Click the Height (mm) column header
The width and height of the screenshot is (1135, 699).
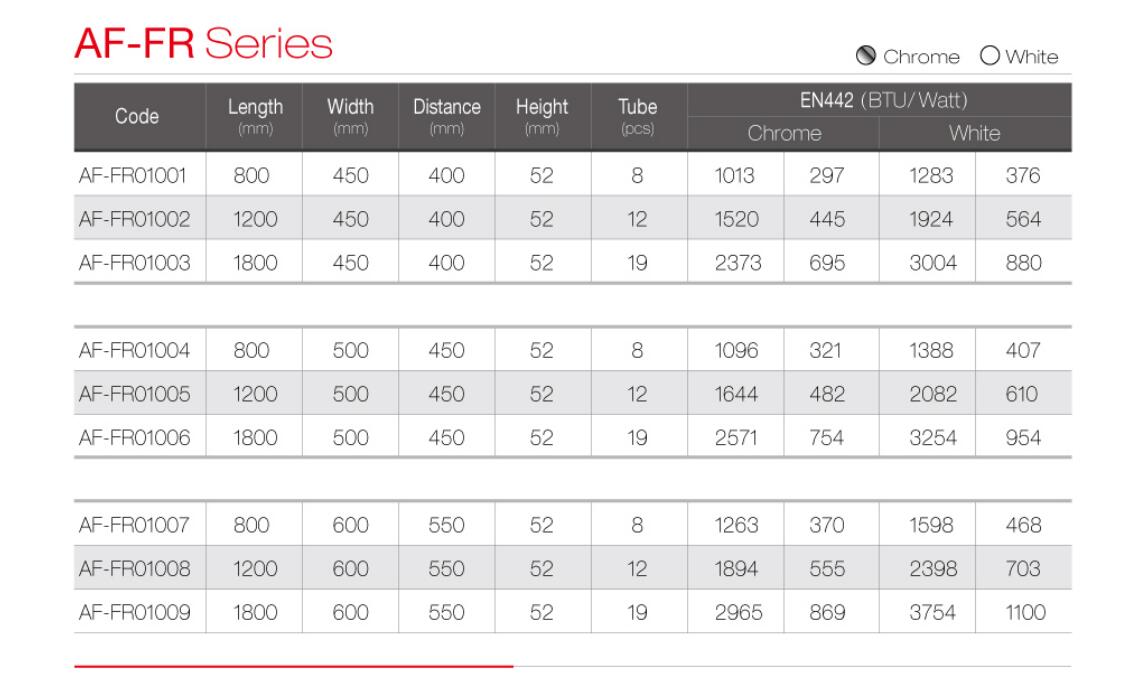click(542, 116)
